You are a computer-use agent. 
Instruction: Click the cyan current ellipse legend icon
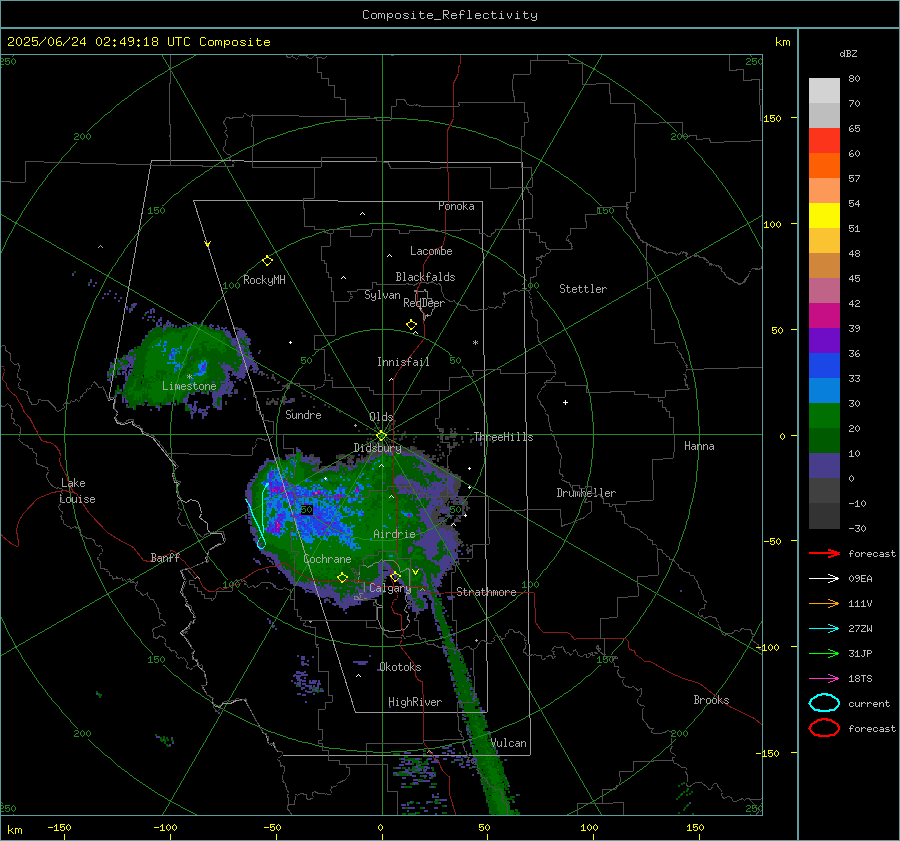pyautogui.click(x=824, y=703)
